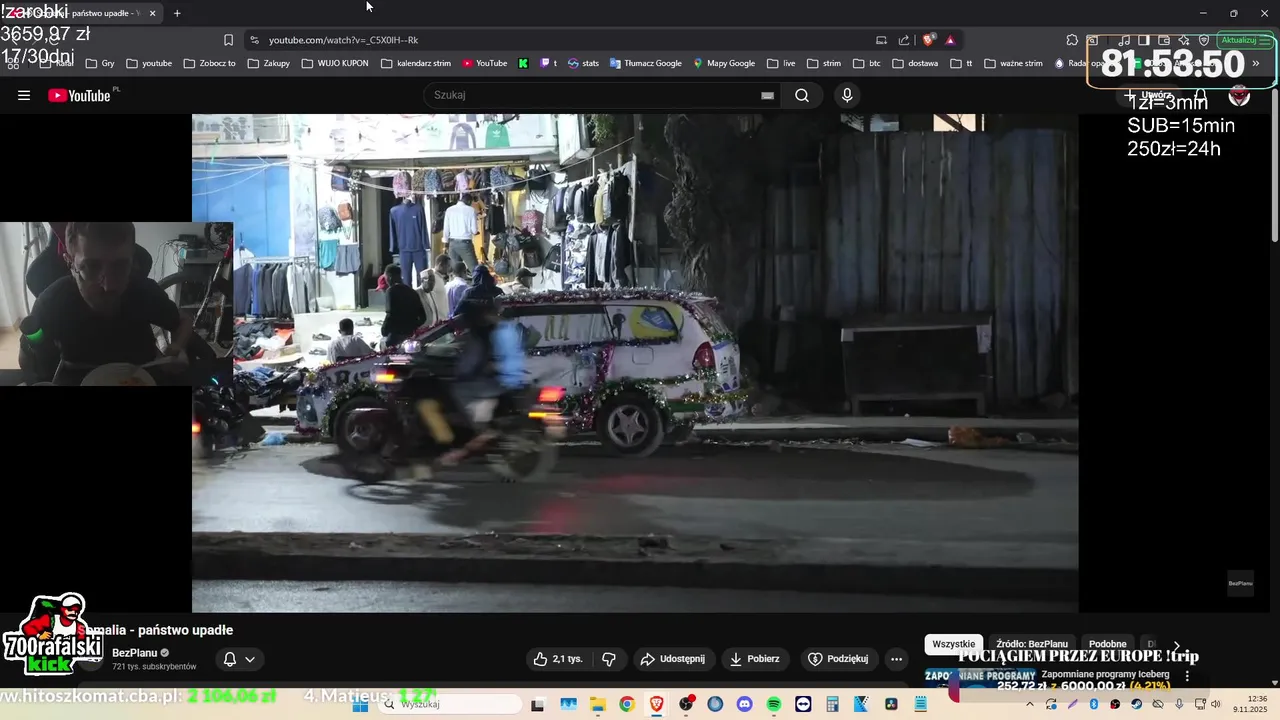The height and width of the screenshot is (720, 1280).
Task: Open Notepad from the taskbar
Action: (921, 704)
